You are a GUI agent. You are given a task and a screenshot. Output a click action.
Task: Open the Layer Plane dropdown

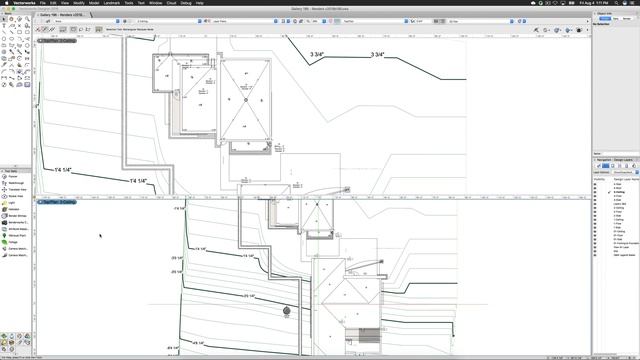pyautogui.click(x=244, y=21)
